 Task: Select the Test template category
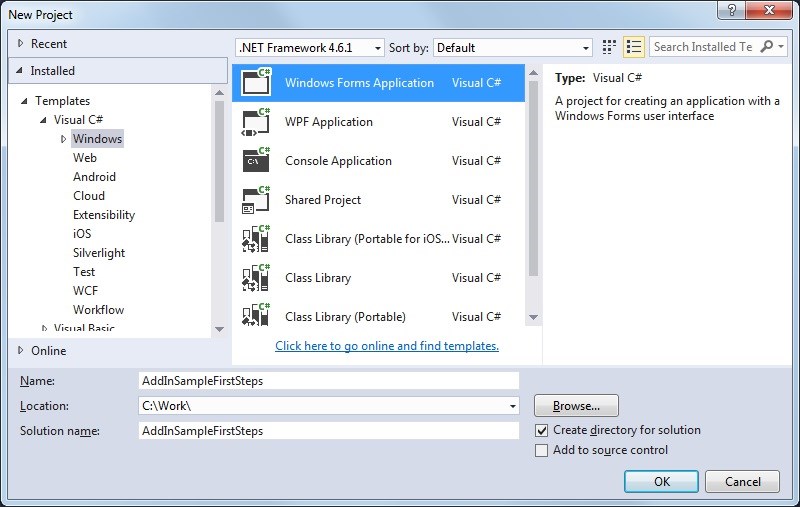point(84,271)
